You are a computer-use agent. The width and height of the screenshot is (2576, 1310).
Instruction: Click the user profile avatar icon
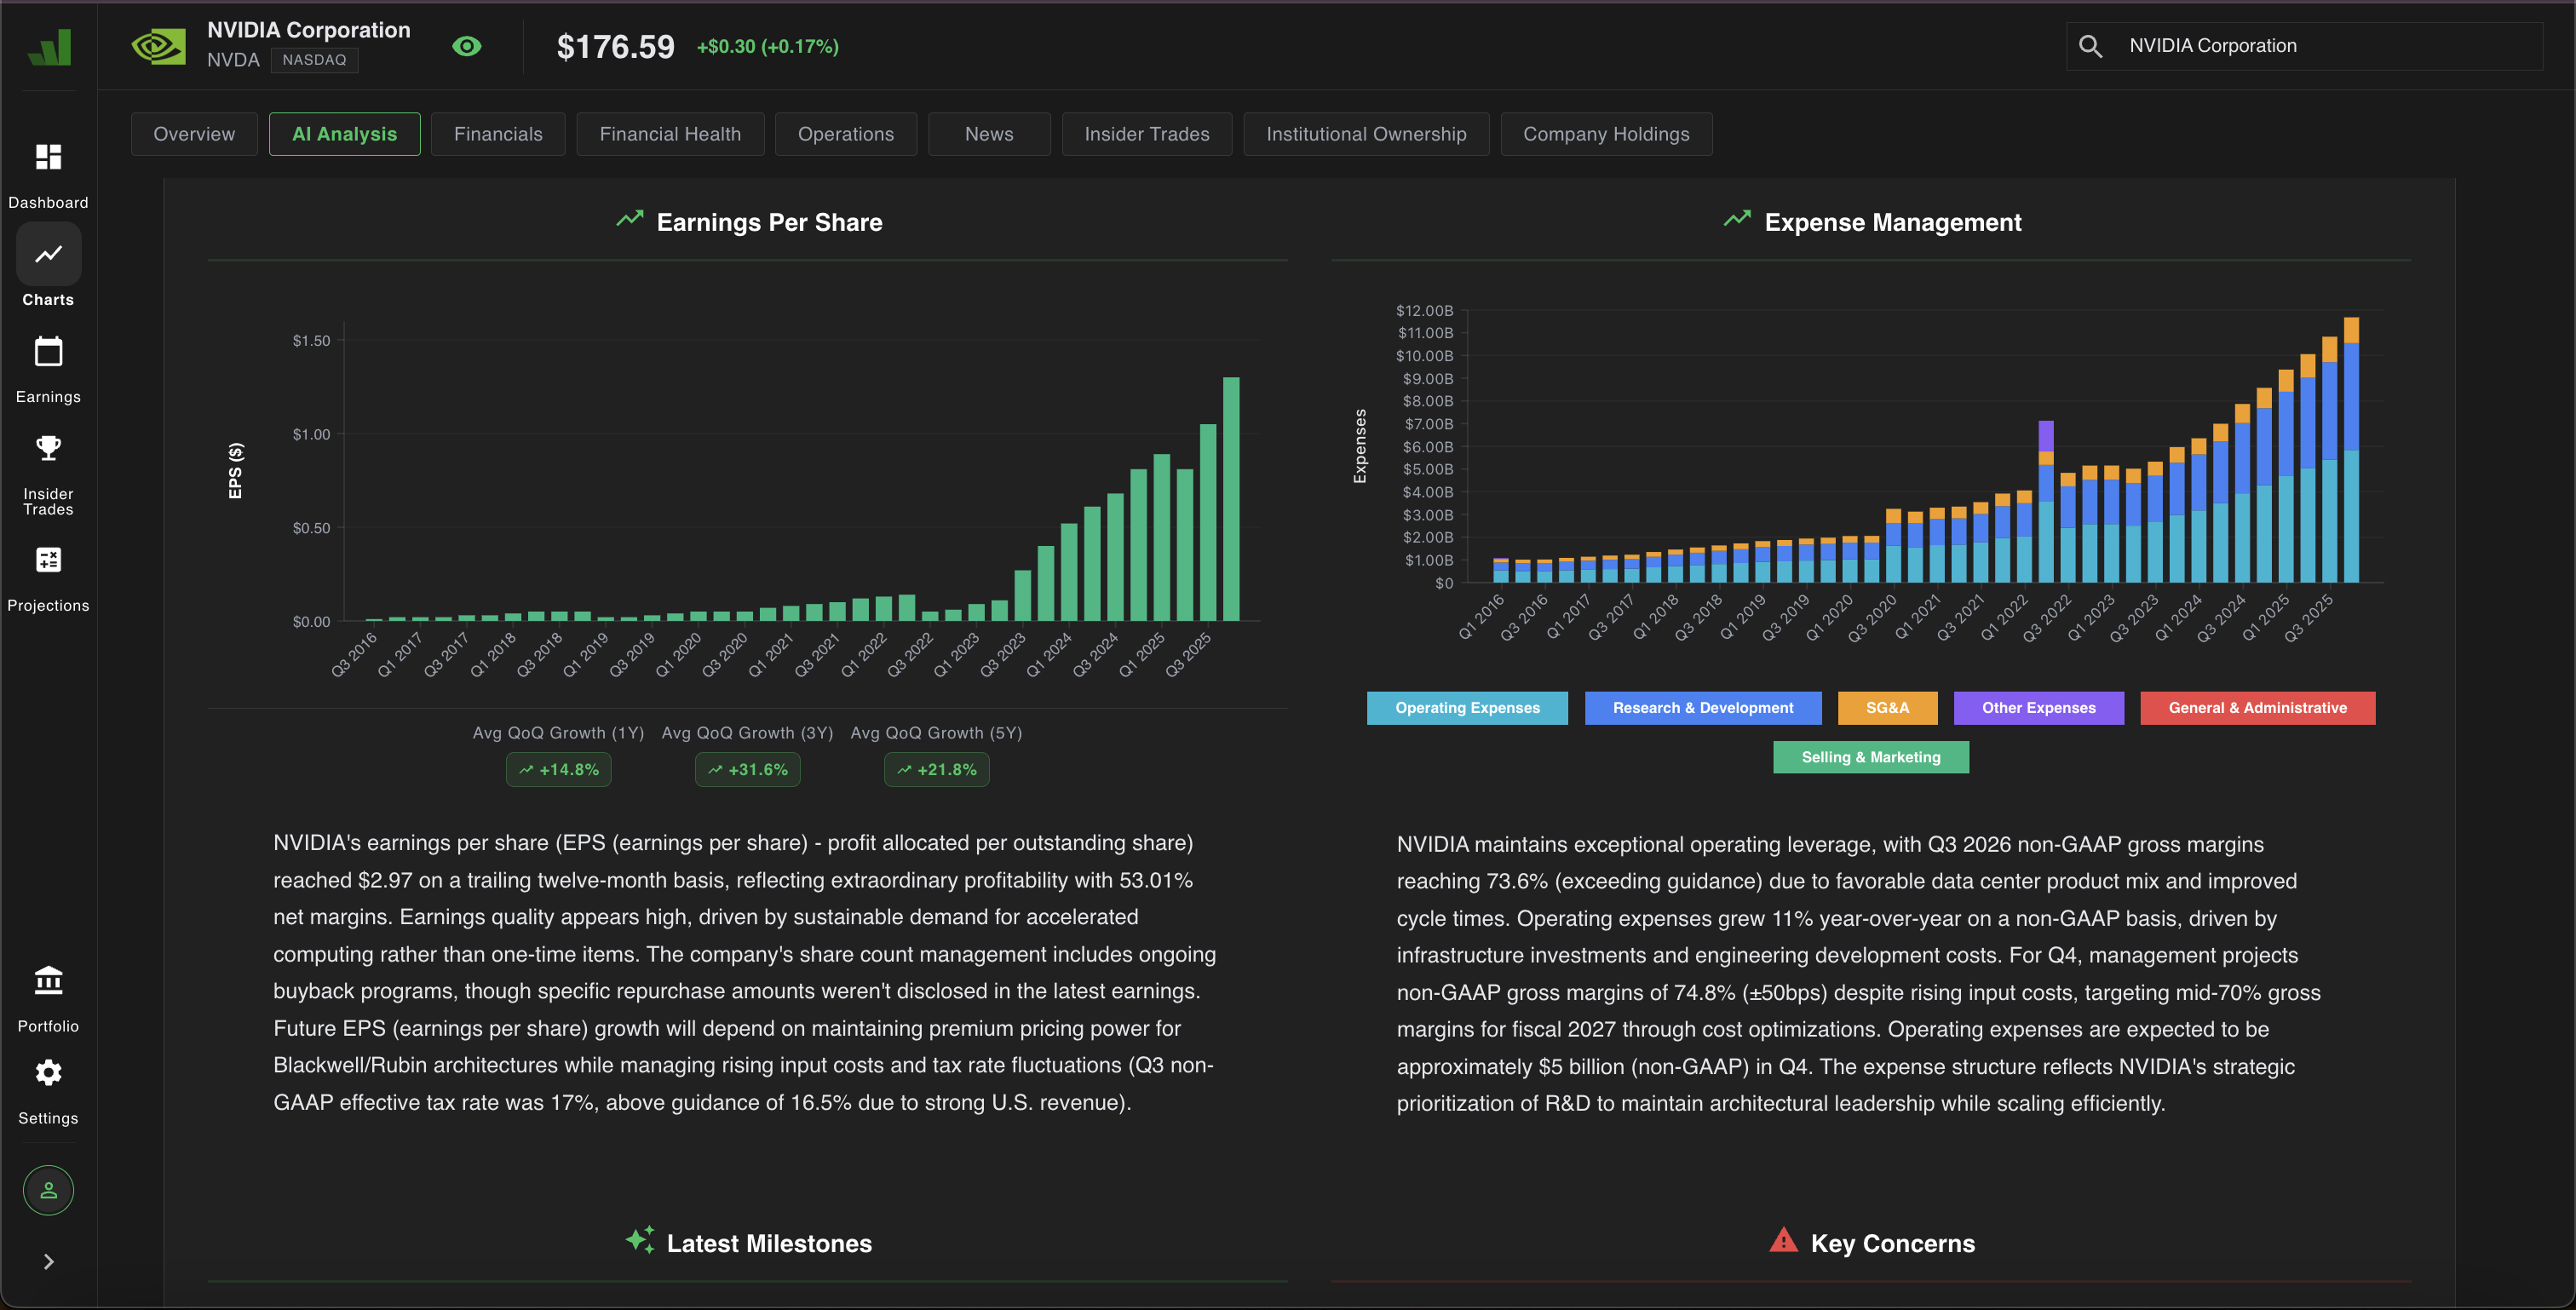click(48, 1190)
